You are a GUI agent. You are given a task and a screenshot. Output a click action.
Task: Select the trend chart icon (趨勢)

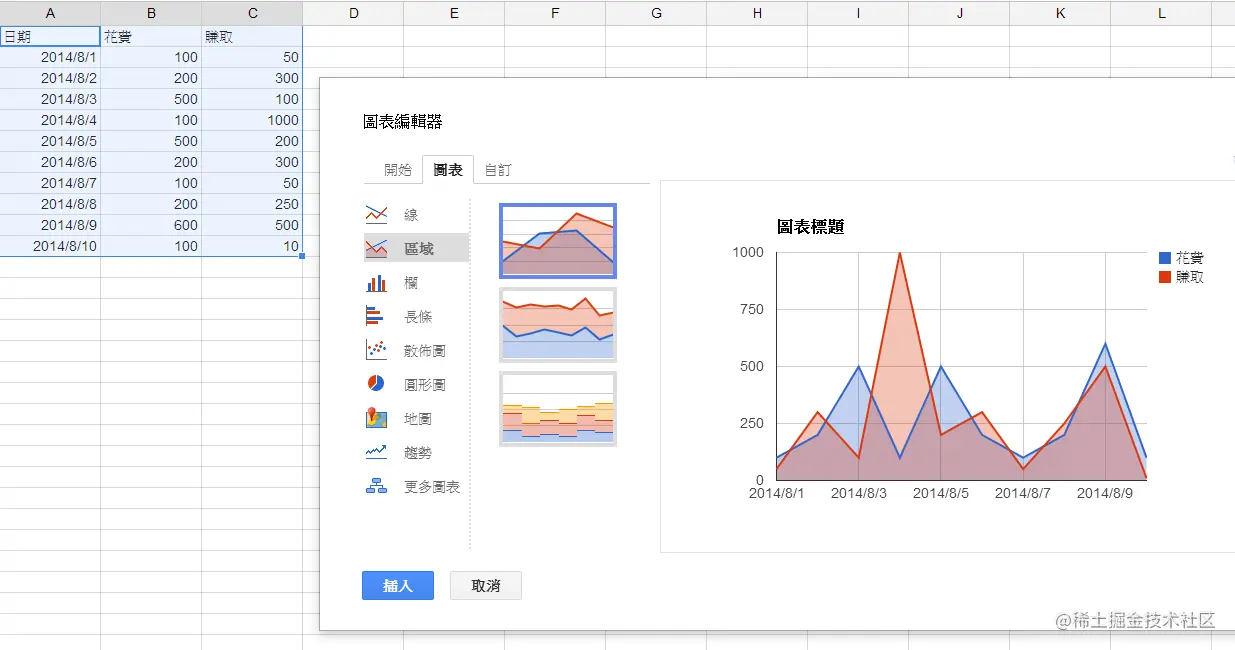[376, 452]
